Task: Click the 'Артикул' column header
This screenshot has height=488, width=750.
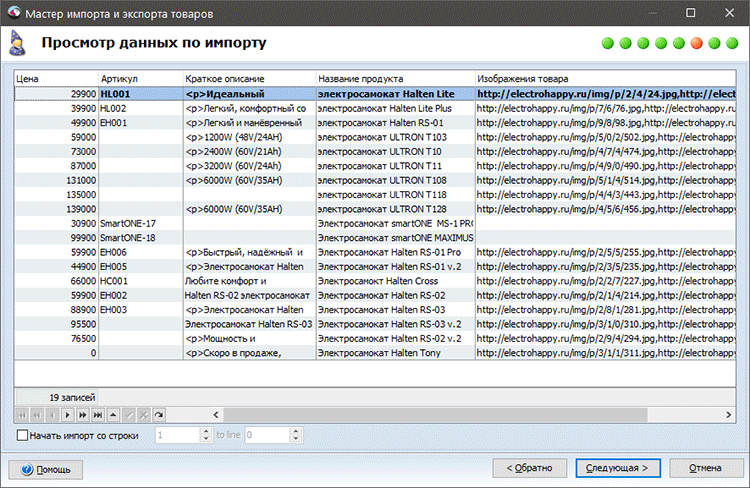Action: 141,78
